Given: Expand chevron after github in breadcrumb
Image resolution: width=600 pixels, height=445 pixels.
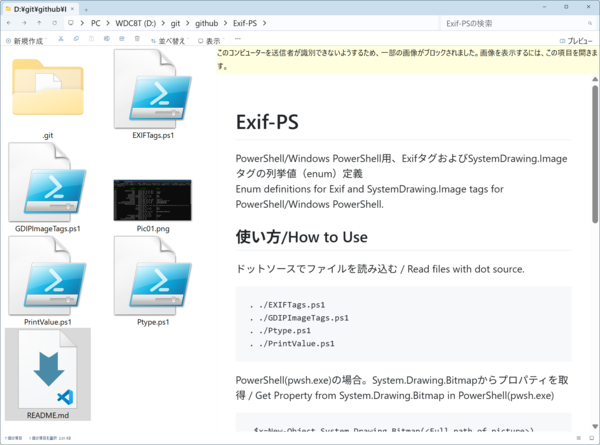Looking at the screenshot, I should 225,23.
